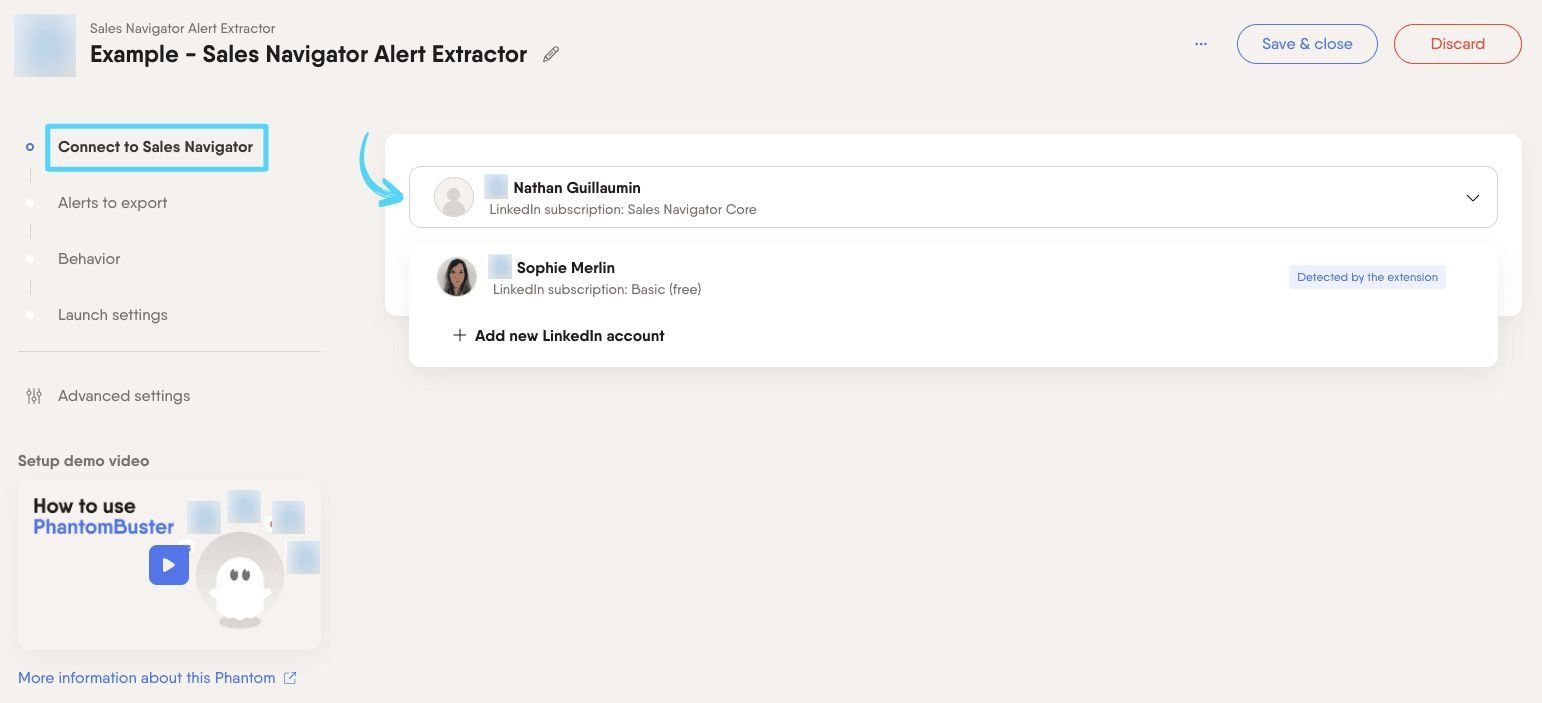
Task: Click the plus icon for new LinkedIn account
Action: click(460, 335)
